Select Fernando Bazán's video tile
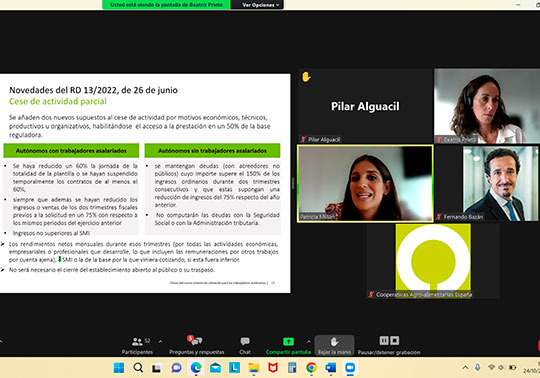The image size is (540, 378). coord(487,183)
